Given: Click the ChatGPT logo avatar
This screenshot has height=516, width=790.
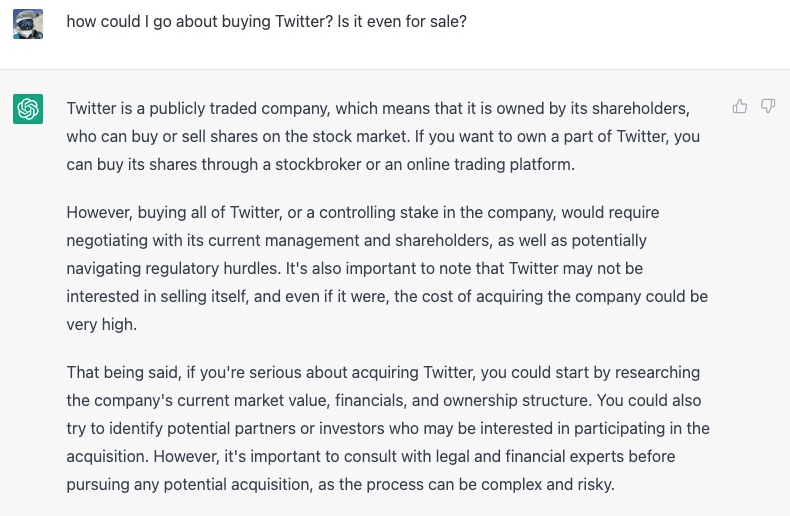Looking at the screenshot, I should [28, 108].
